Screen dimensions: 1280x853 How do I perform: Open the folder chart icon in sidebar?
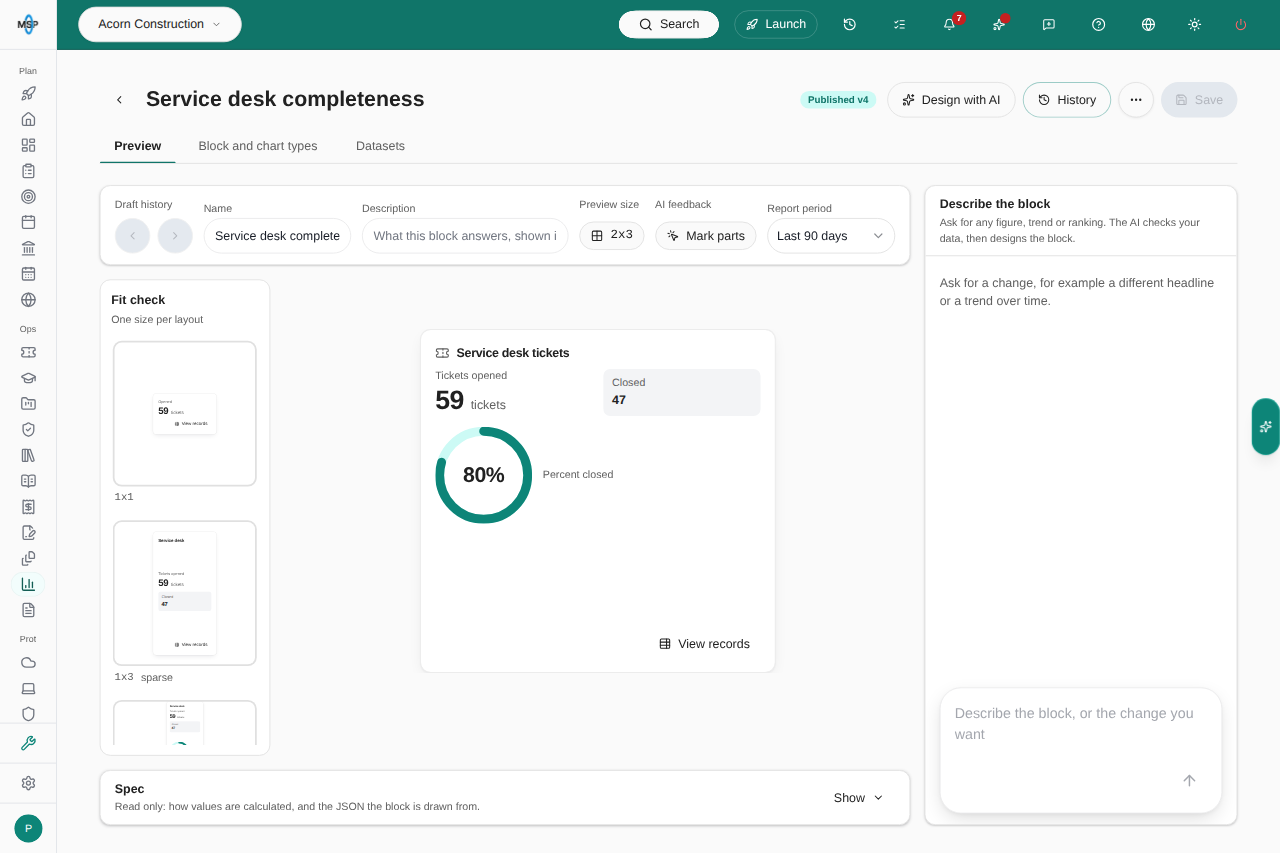[x=28, y=403]
